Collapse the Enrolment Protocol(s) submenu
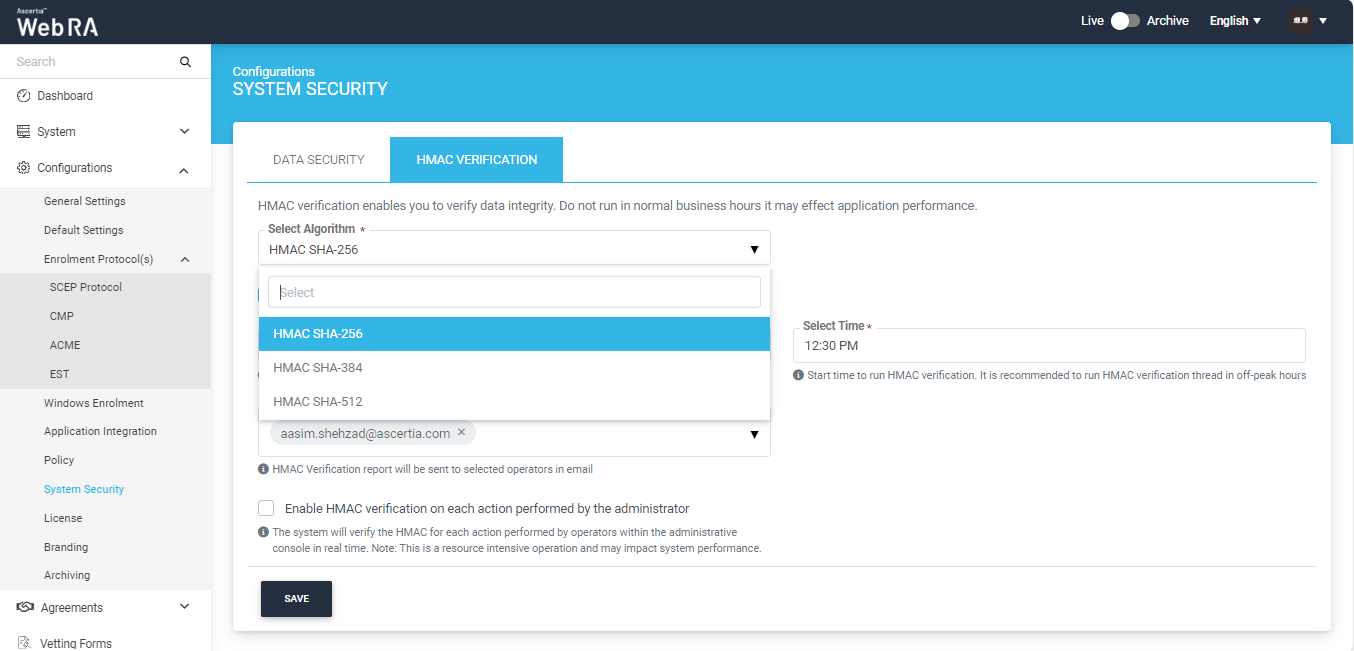 point(184,259)
